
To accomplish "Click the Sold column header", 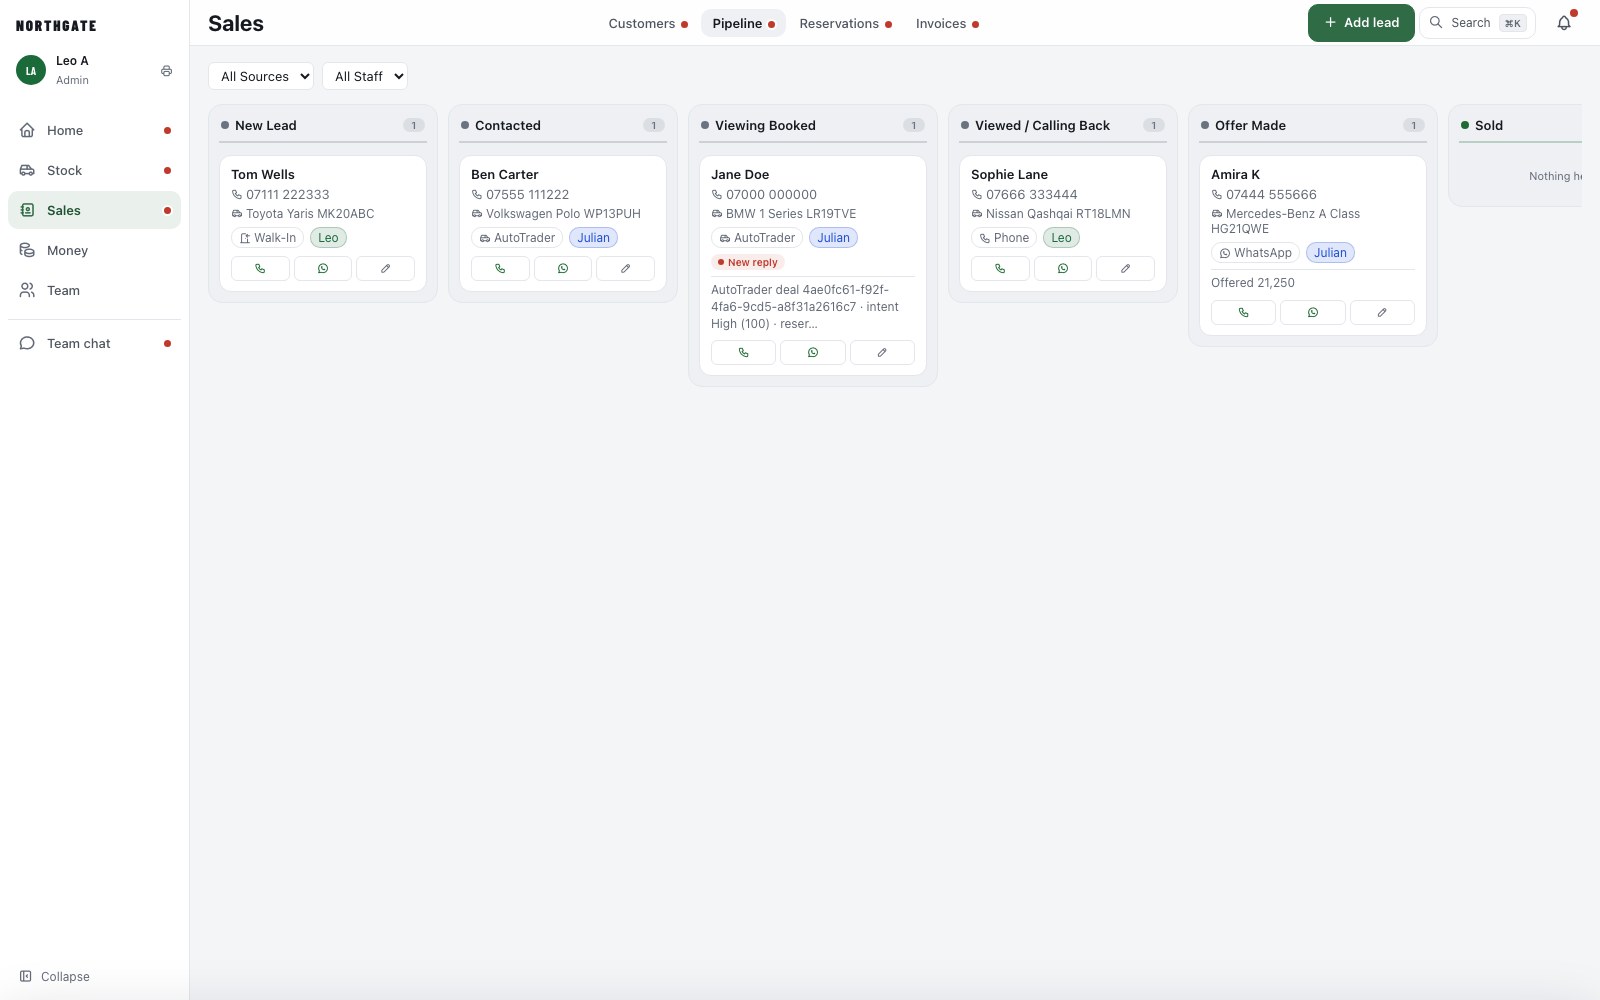I will coord(1520,125).
